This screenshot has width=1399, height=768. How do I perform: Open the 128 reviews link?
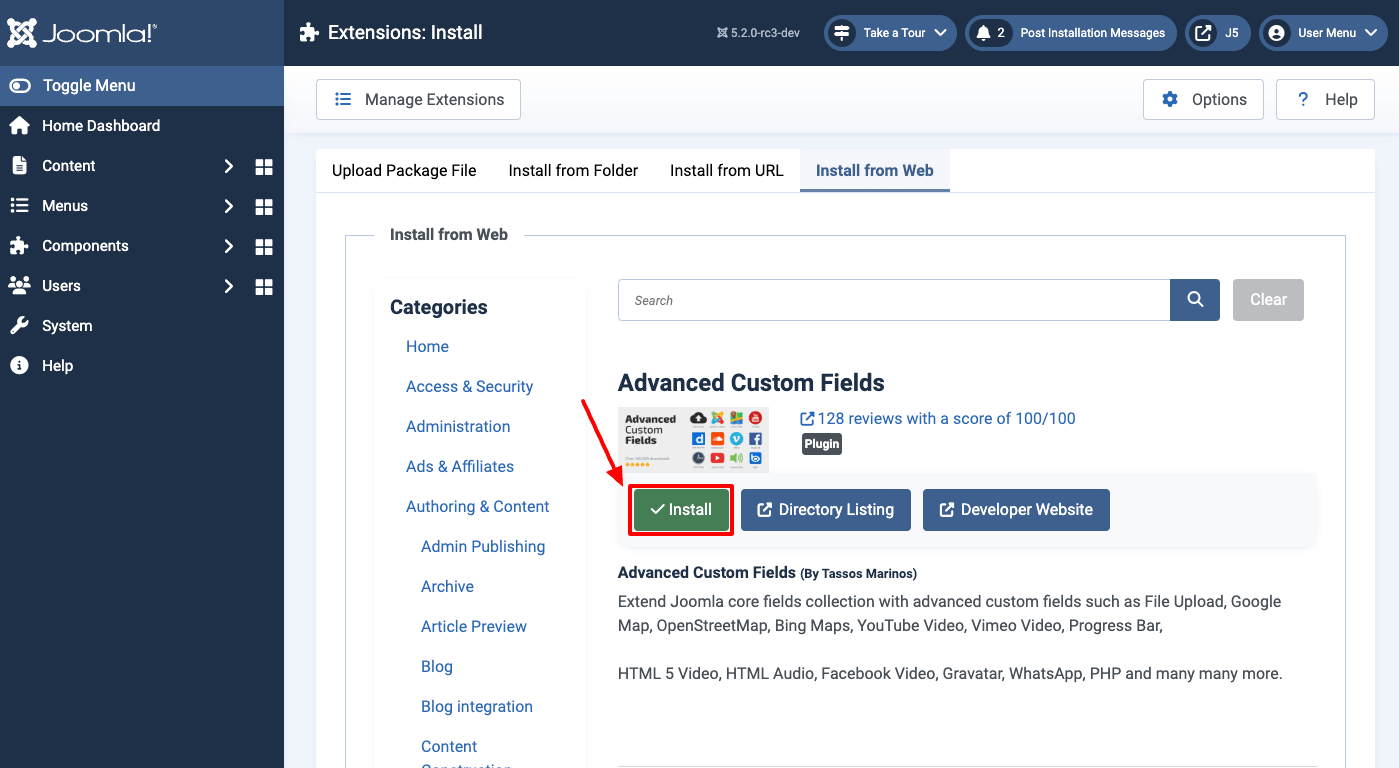(938, 419)
